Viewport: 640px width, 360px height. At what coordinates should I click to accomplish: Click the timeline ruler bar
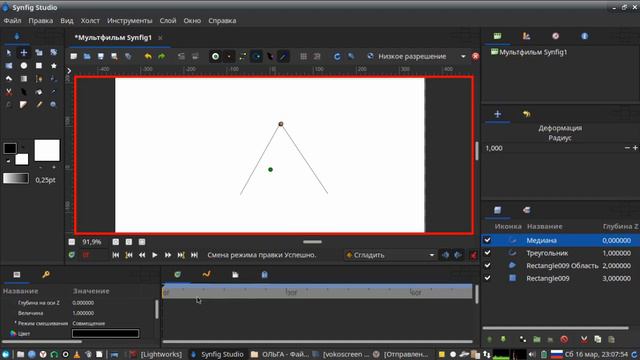[x=317, y=292]
